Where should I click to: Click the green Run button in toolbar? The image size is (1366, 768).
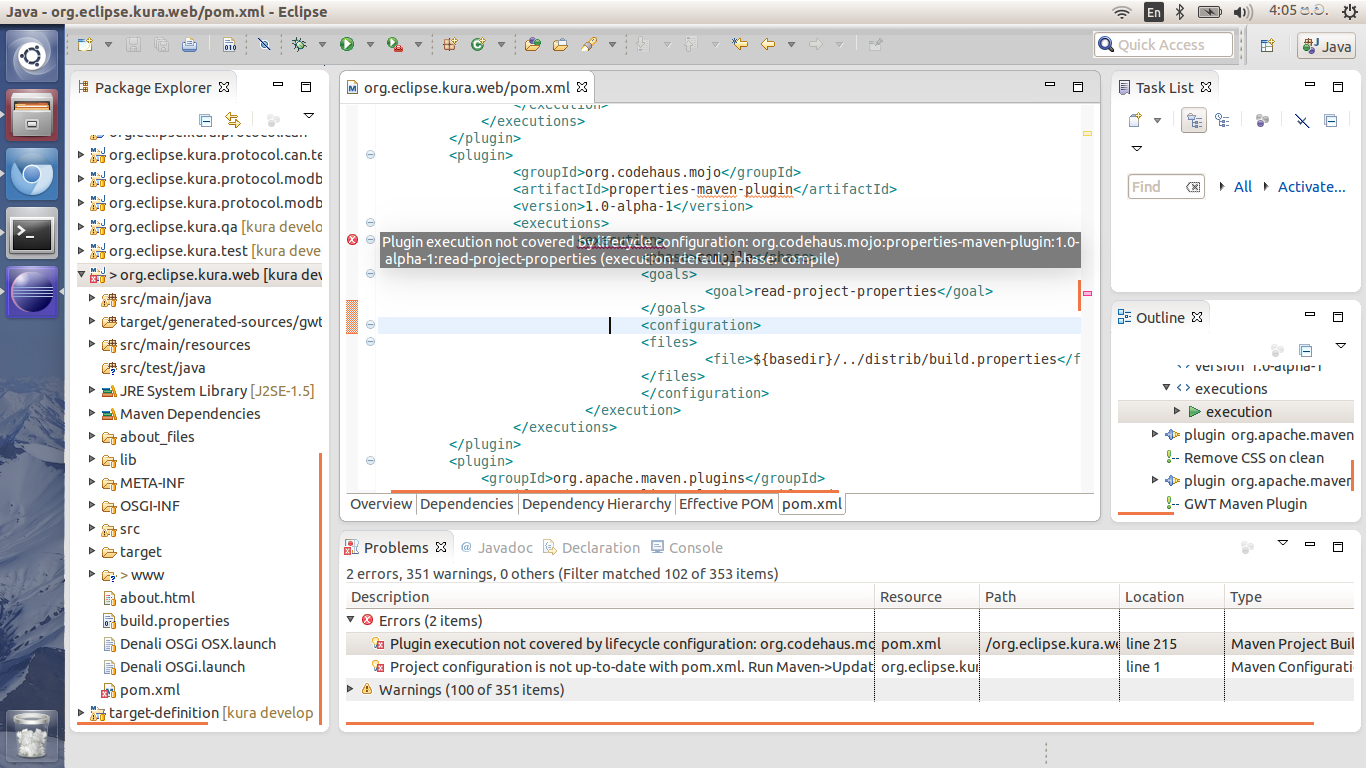347,45
